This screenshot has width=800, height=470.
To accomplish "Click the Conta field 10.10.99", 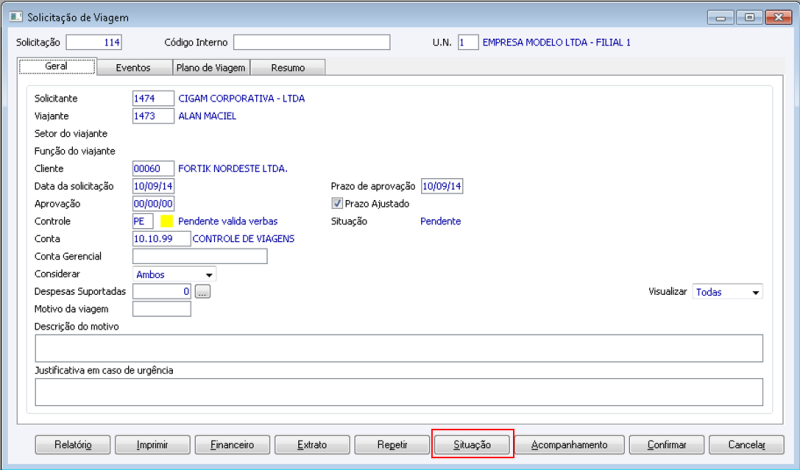I will (x=162, y=239).
